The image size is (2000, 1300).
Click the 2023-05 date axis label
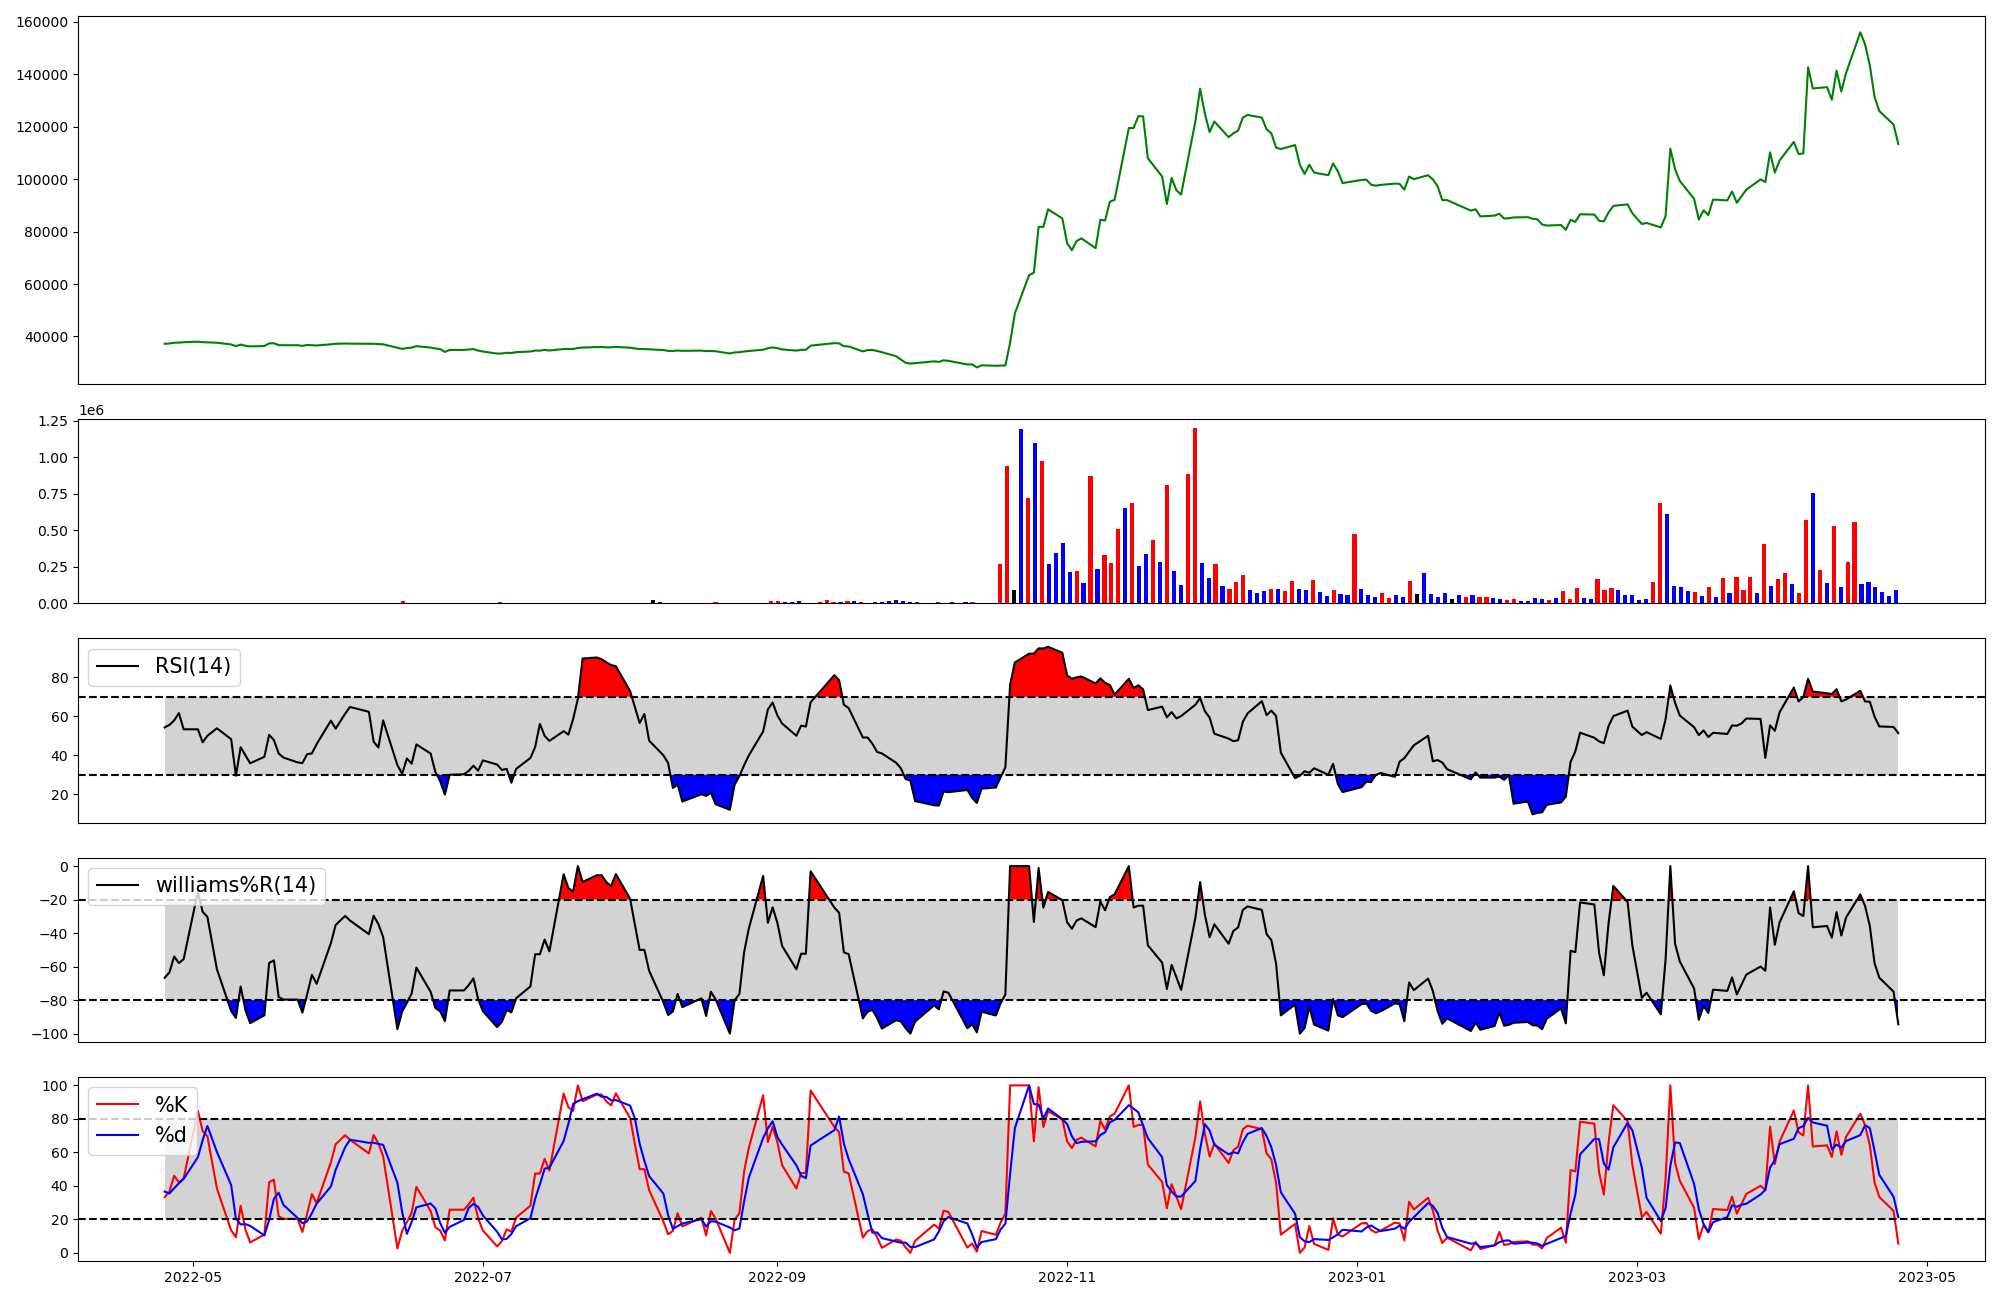pos(1927,1277)
